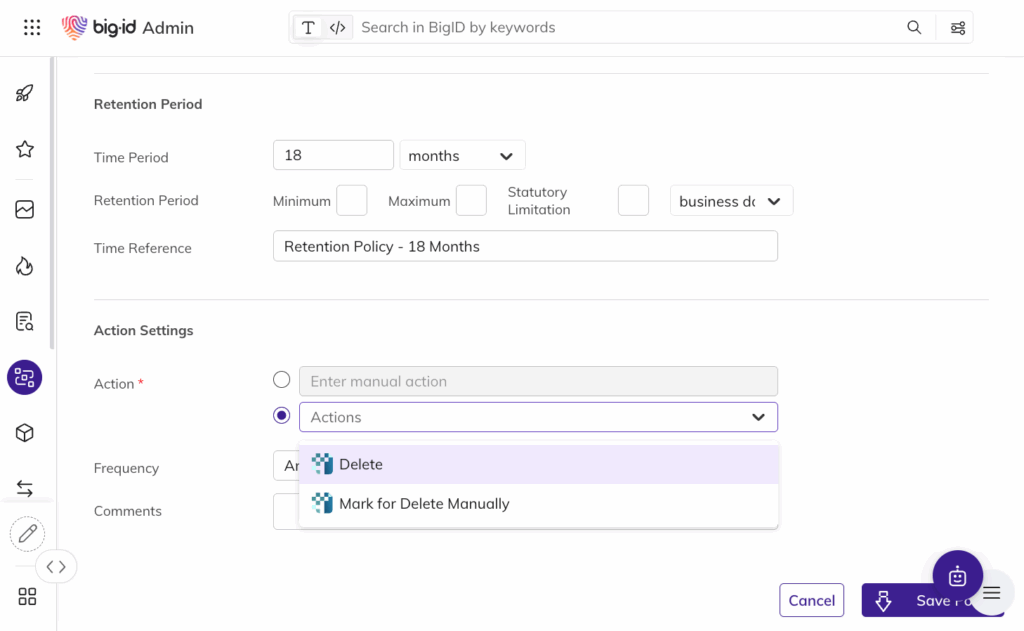
Task: Open the star favorites icon in sidebar
Action: (25, 149)
